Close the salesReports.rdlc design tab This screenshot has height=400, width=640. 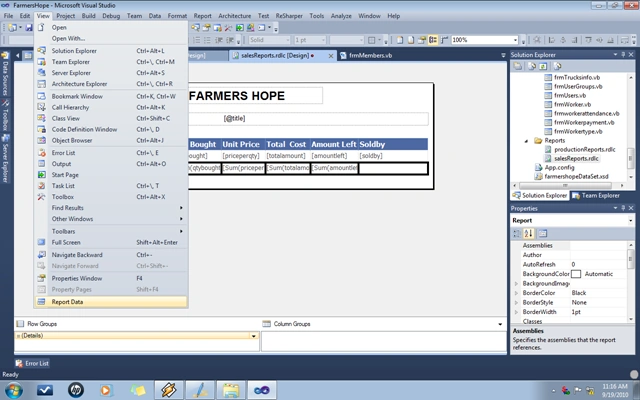coord(331,56)
